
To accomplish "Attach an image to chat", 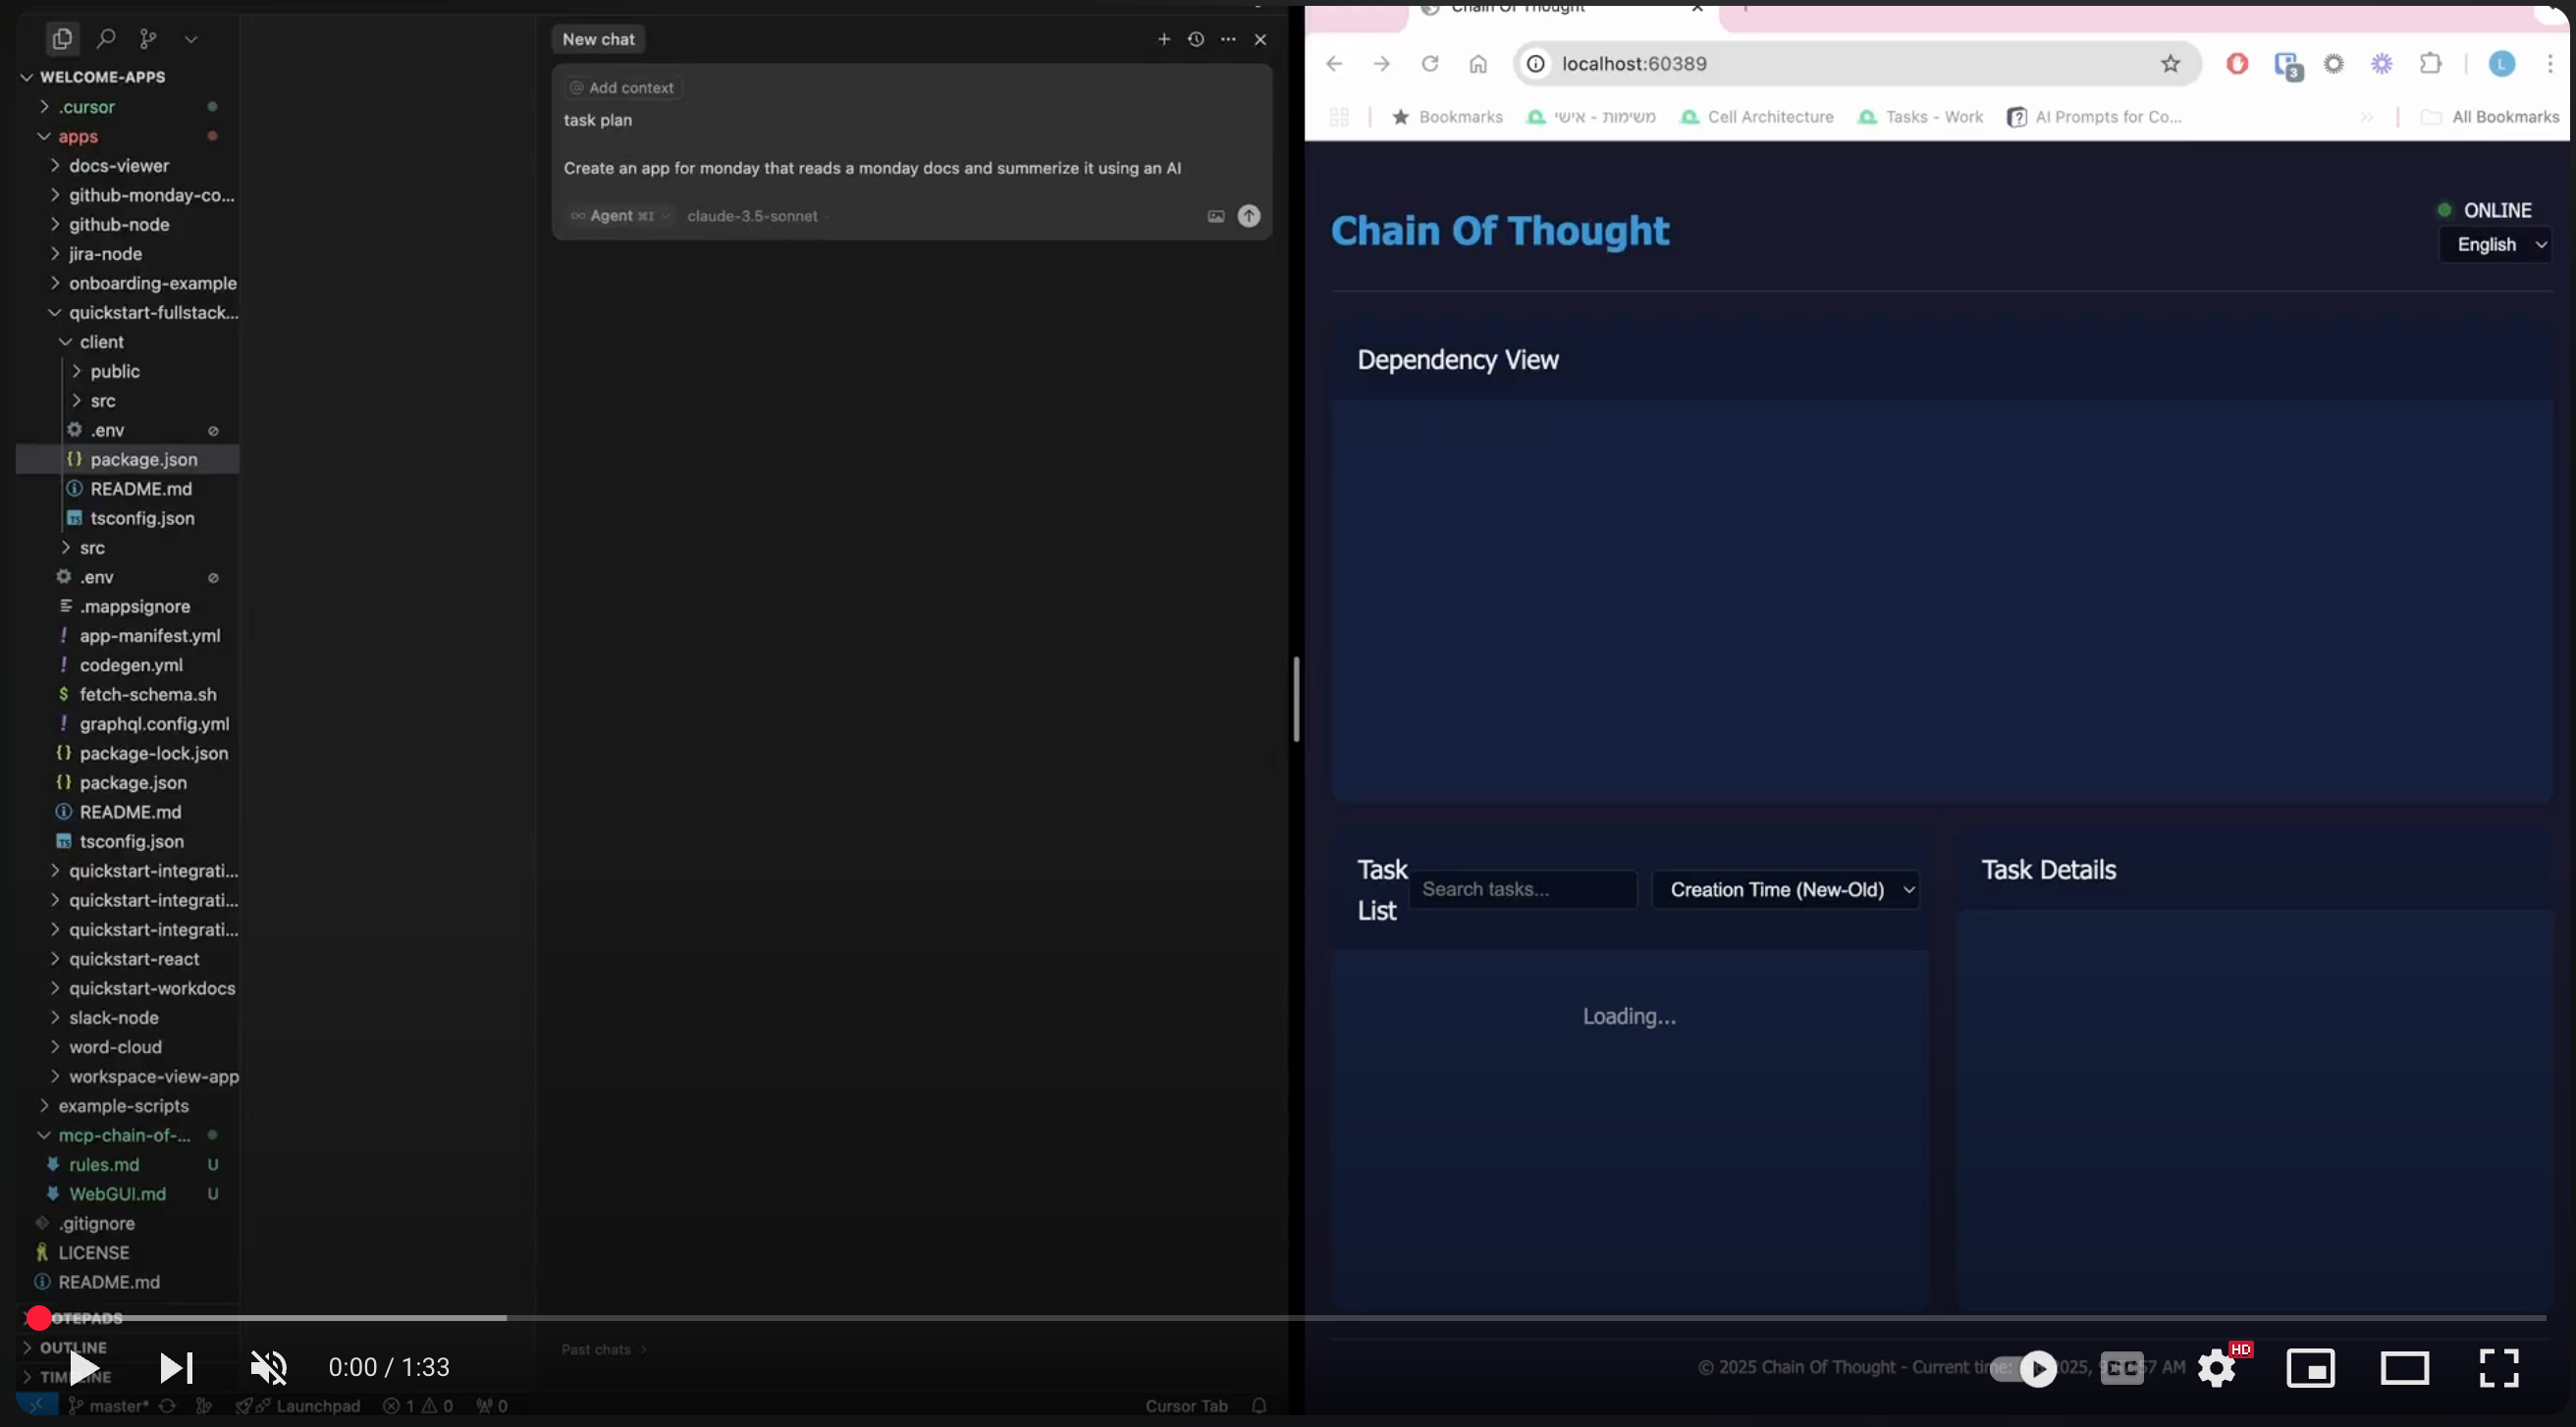I will coord(1215,216).
